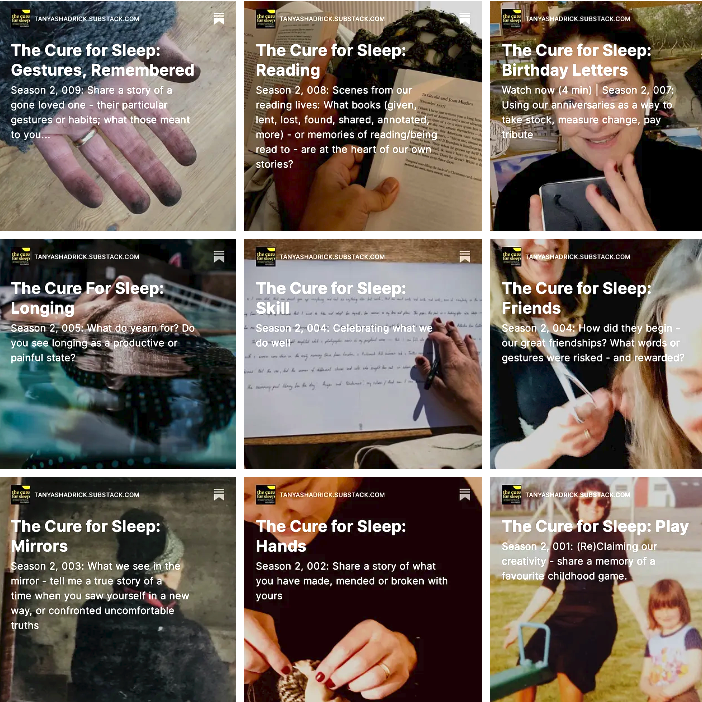Click publication logo on Birthday Letters card
Image resolution: width=702 pixels, height=702 pixels.
512,18
